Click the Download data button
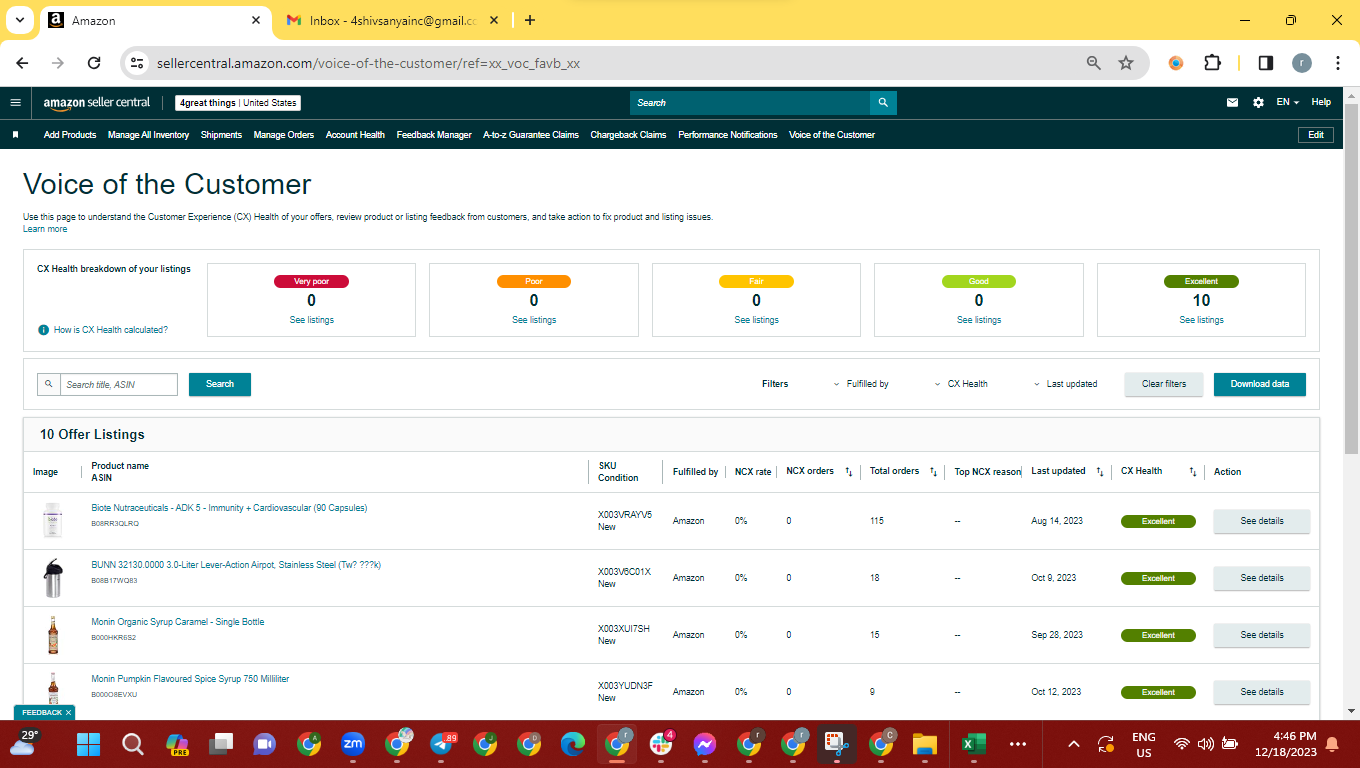Viewport: 1360px width, 768px height. (1260, 384)
